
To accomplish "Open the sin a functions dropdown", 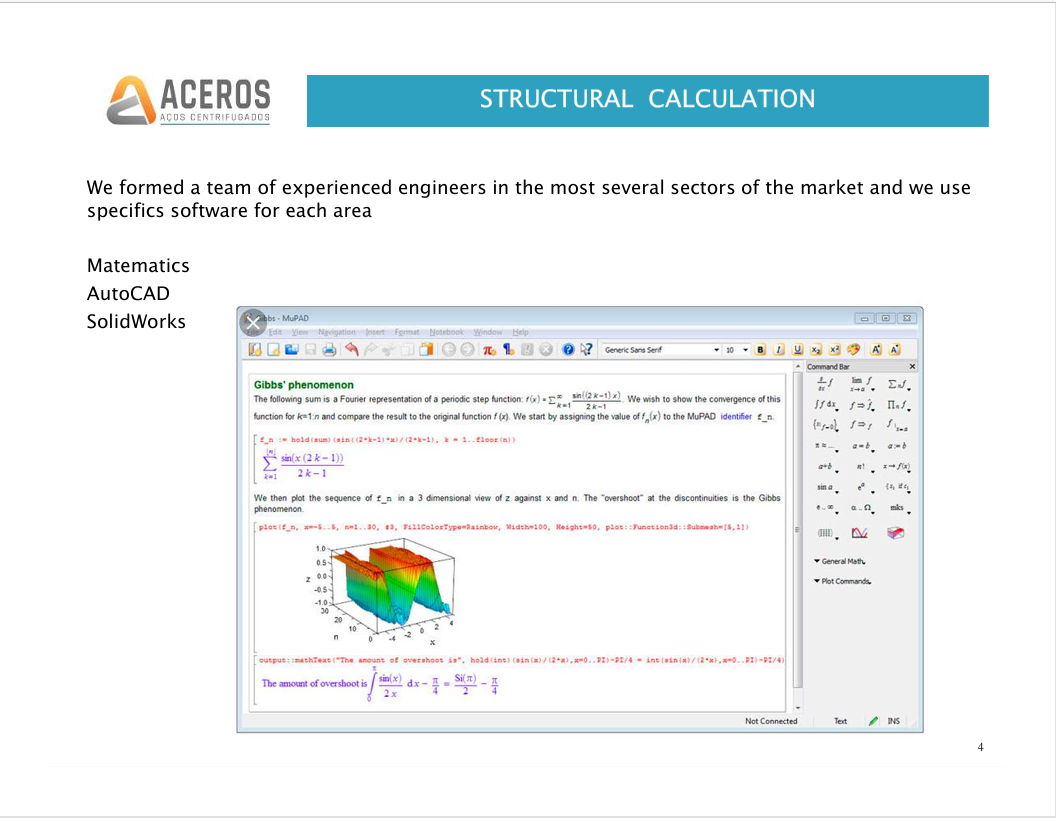I will 827,487.
